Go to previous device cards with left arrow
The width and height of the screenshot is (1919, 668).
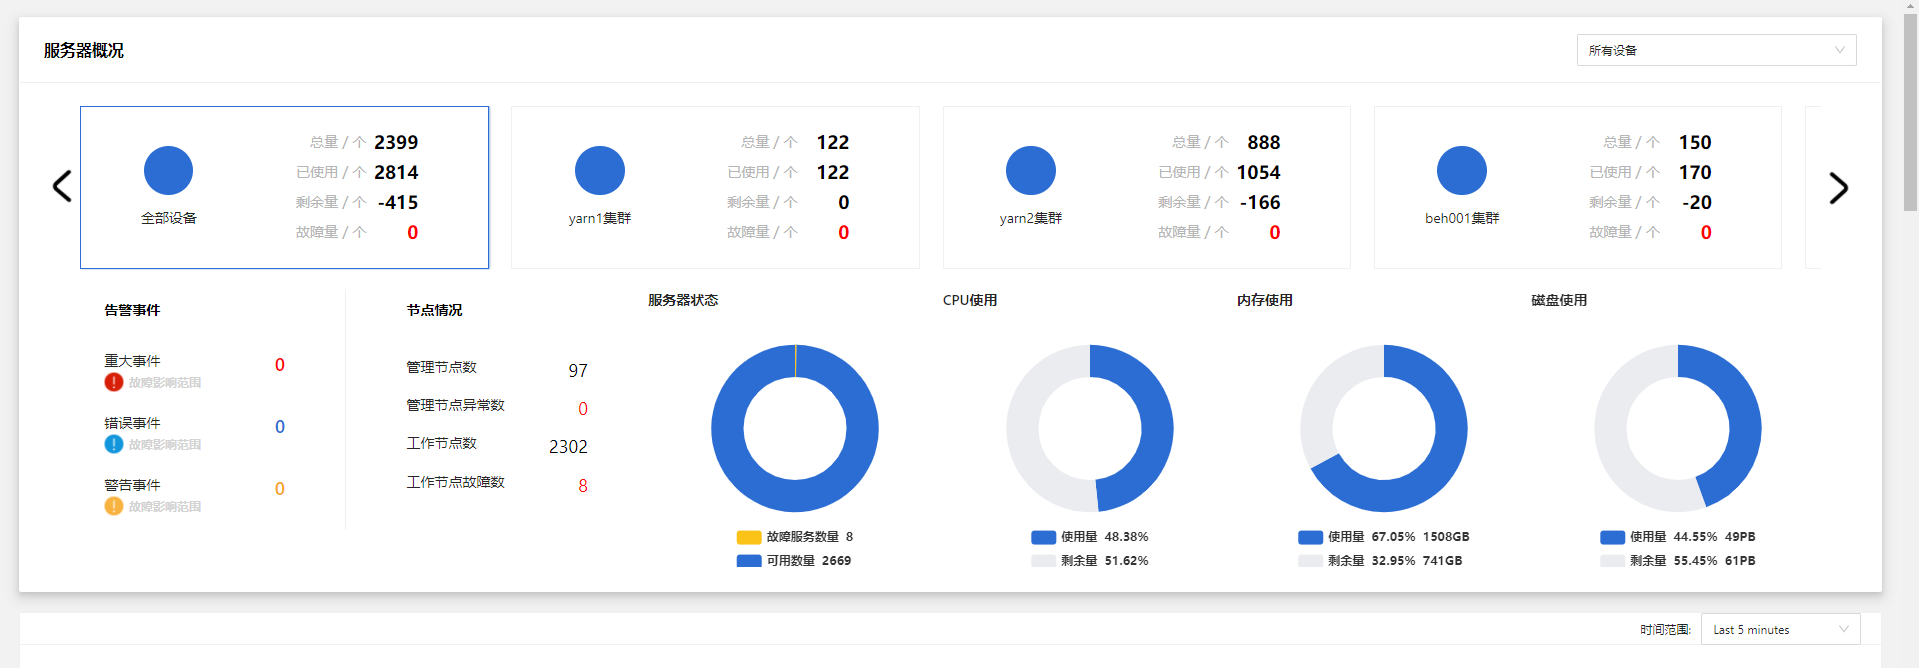click(x=62, y=186)
